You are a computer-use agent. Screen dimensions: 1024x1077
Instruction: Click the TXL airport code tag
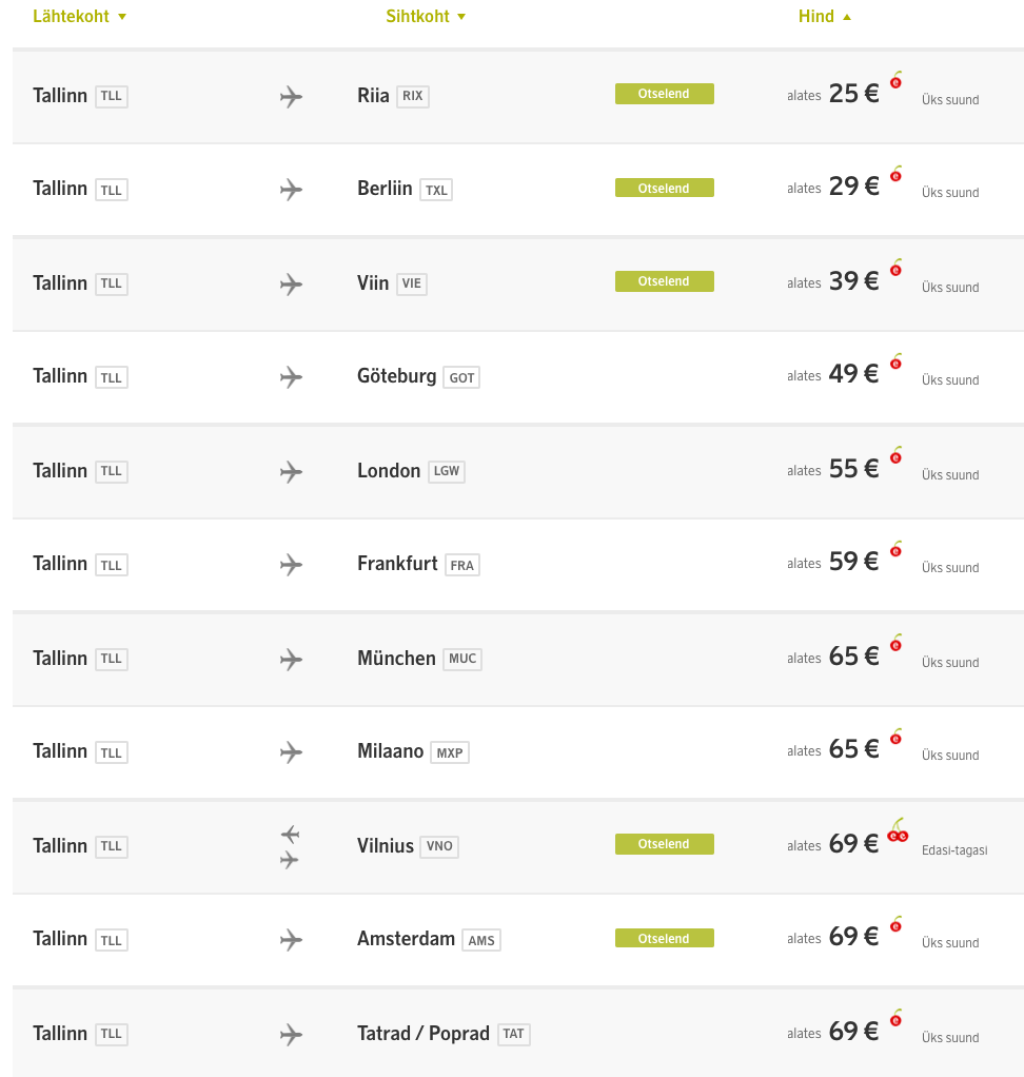pyautogui.click(x=436, y=190)
